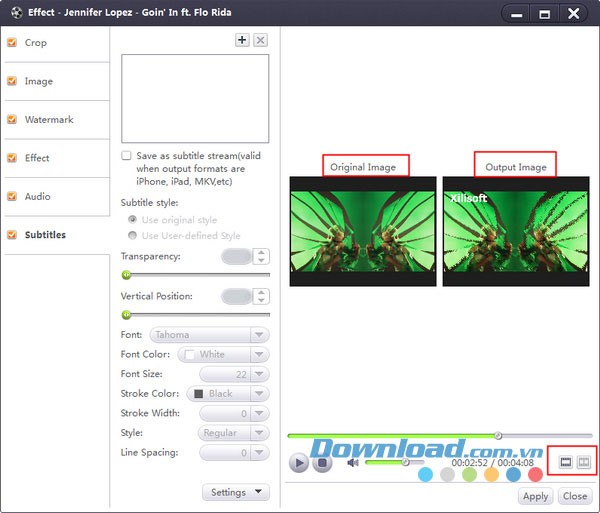Screen dimensions: 600x513
Task: Click the app logo in title bar
Action: pyautogui.click(x=16, y=13)
